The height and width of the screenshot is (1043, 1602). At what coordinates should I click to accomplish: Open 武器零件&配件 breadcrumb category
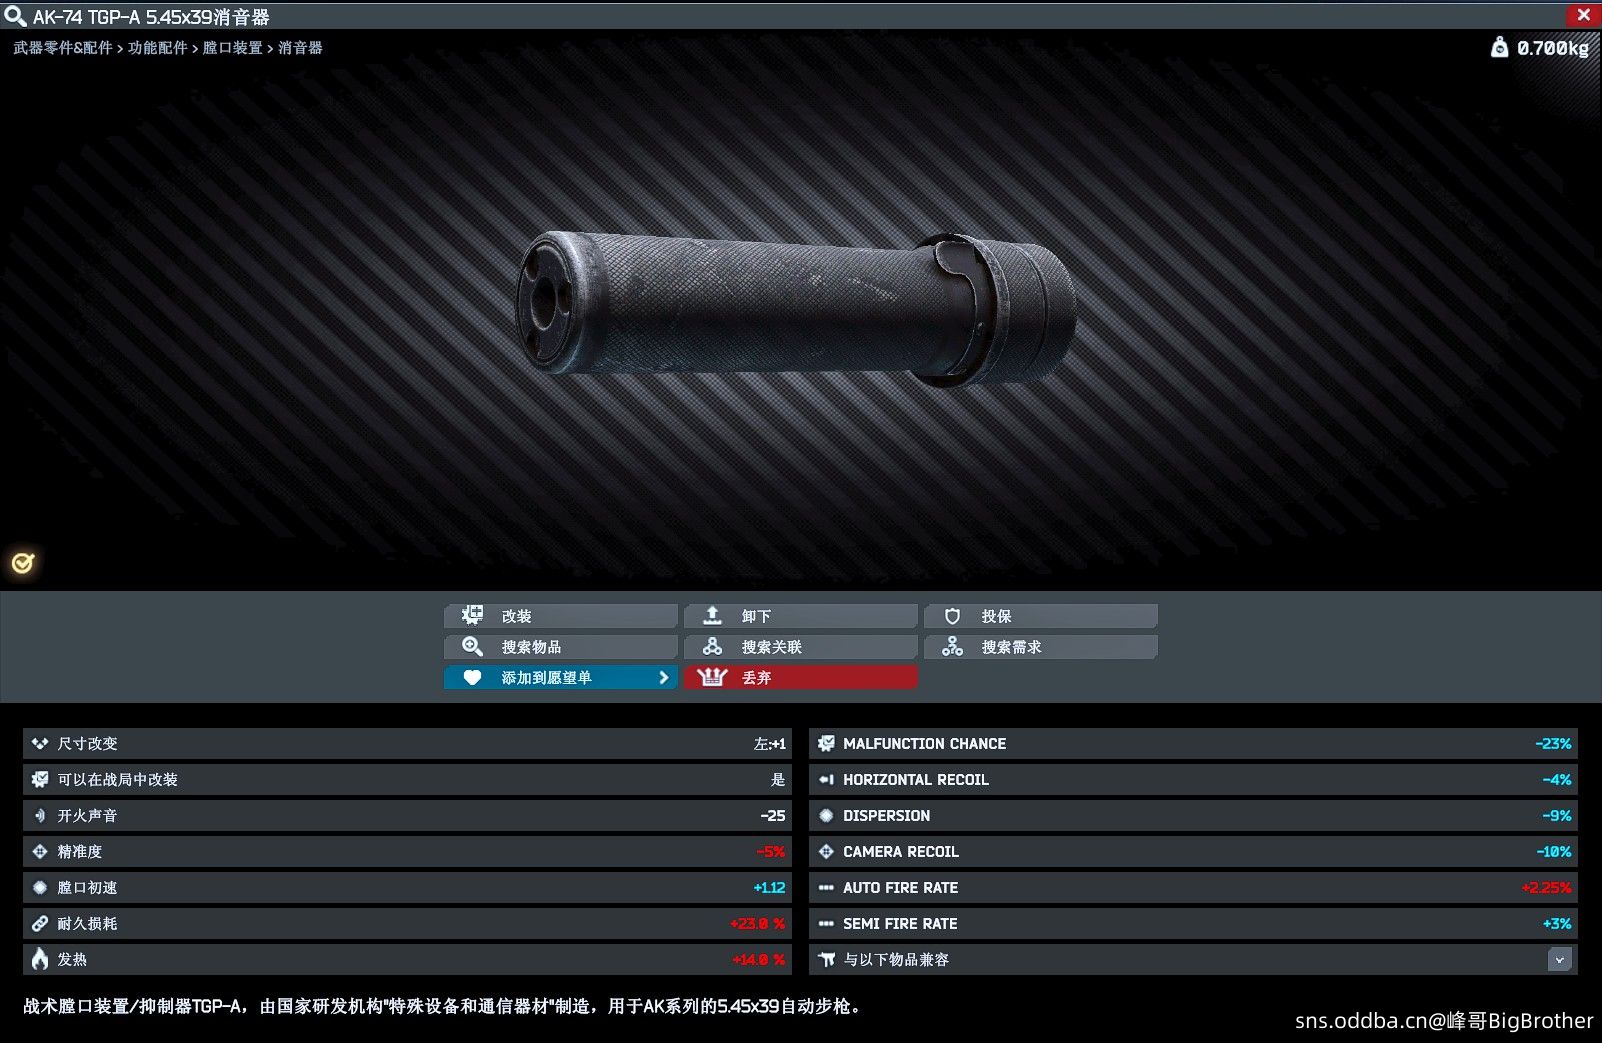[x=63, y=48]
